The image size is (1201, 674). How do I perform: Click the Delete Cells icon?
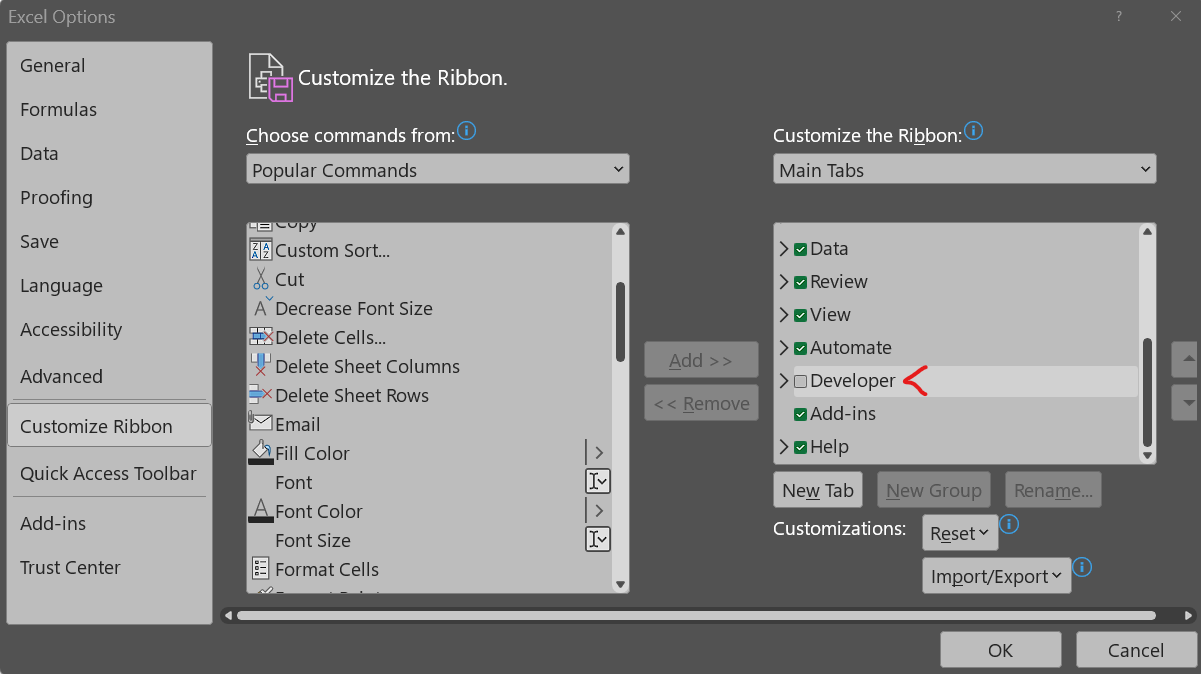point(260,337)
